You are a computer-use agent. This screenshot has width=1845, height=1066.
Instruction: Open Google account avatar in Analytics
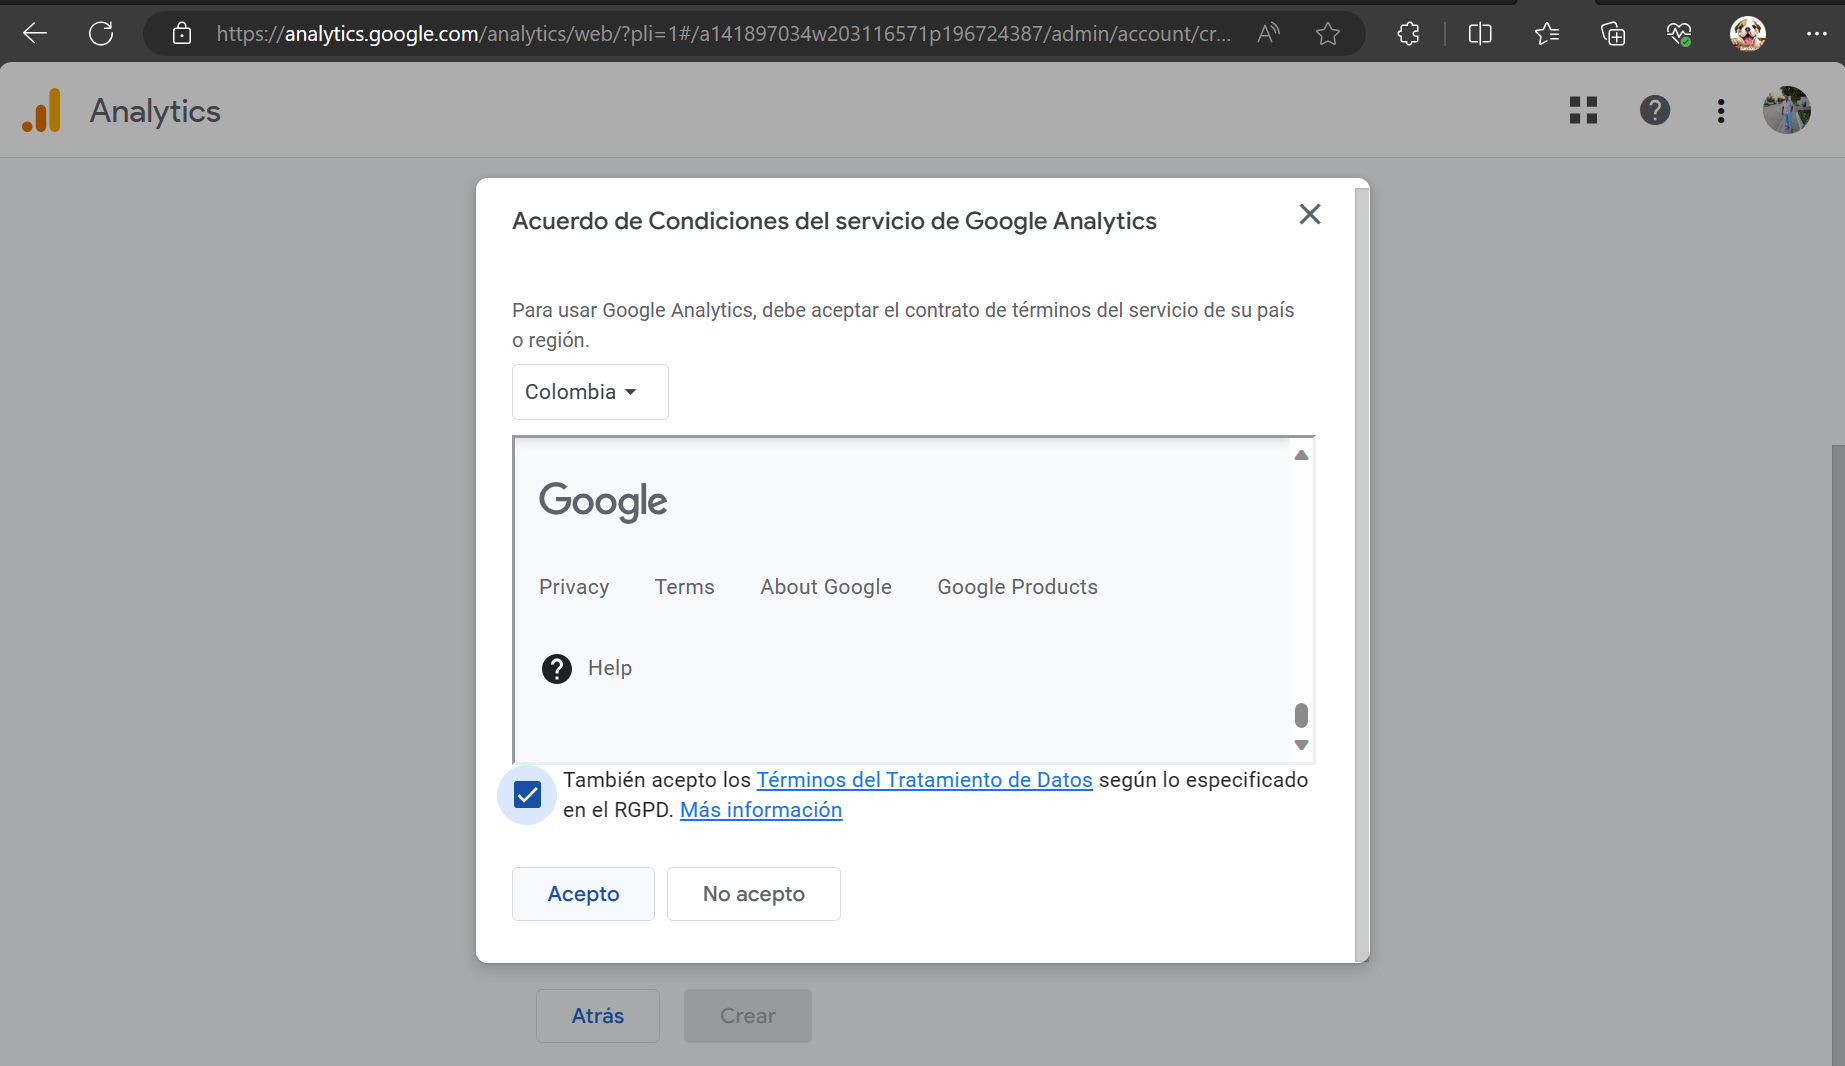pyautogui.click(x=1787, y=110)
